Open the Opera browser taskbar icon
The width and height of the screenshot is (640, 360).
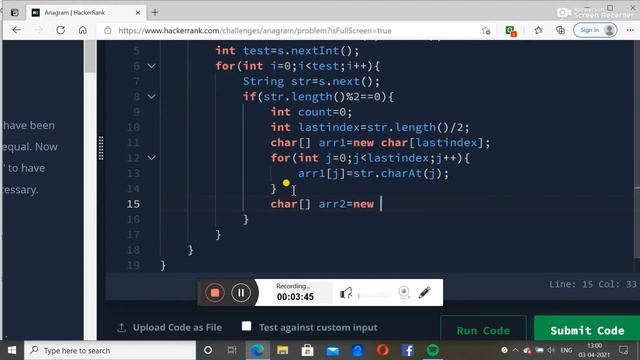click(x=382, y=350)
